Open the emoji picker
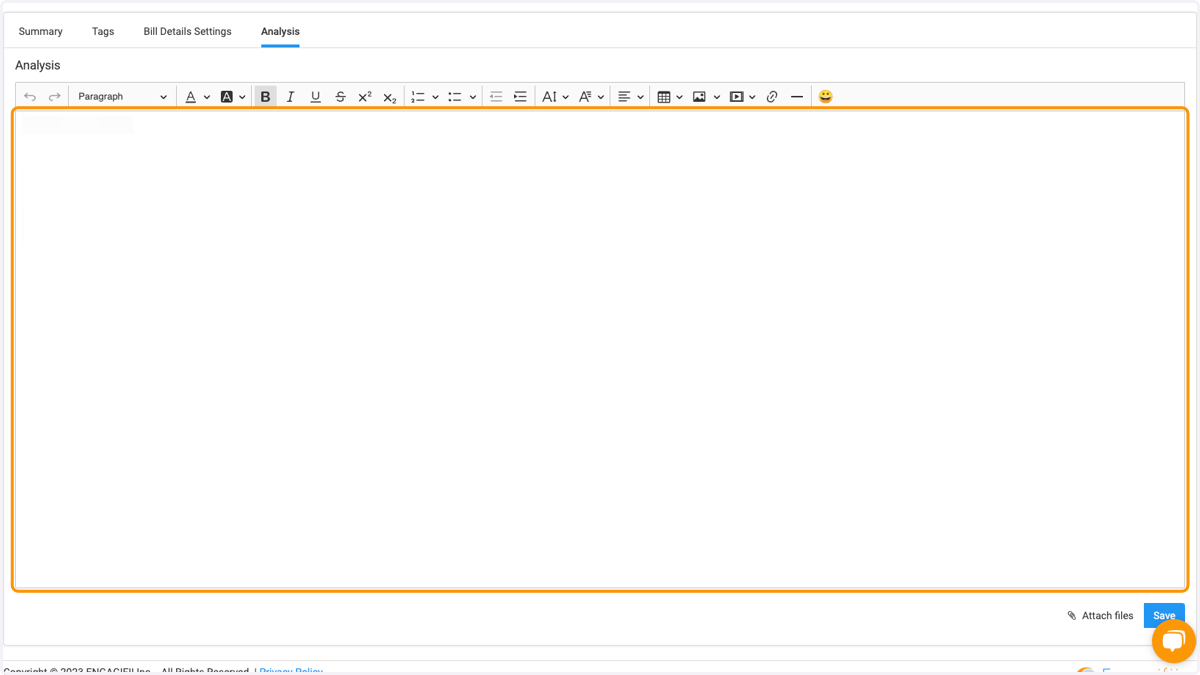 tap(825, 97)
